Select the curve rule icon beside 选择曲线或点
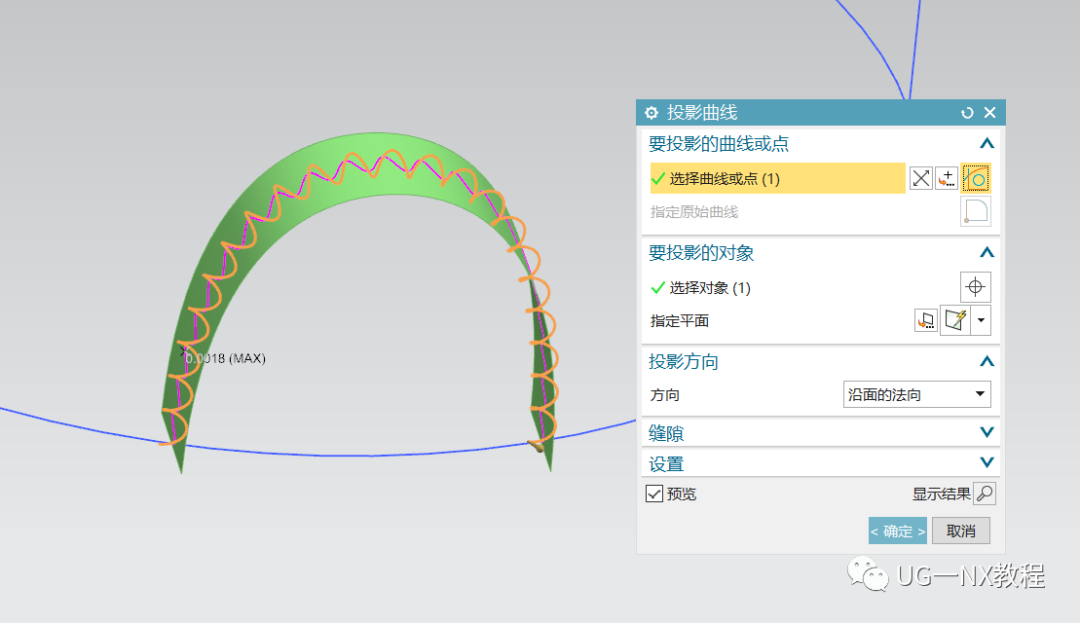The image size is (1080, 623). (x=976, y=177)
